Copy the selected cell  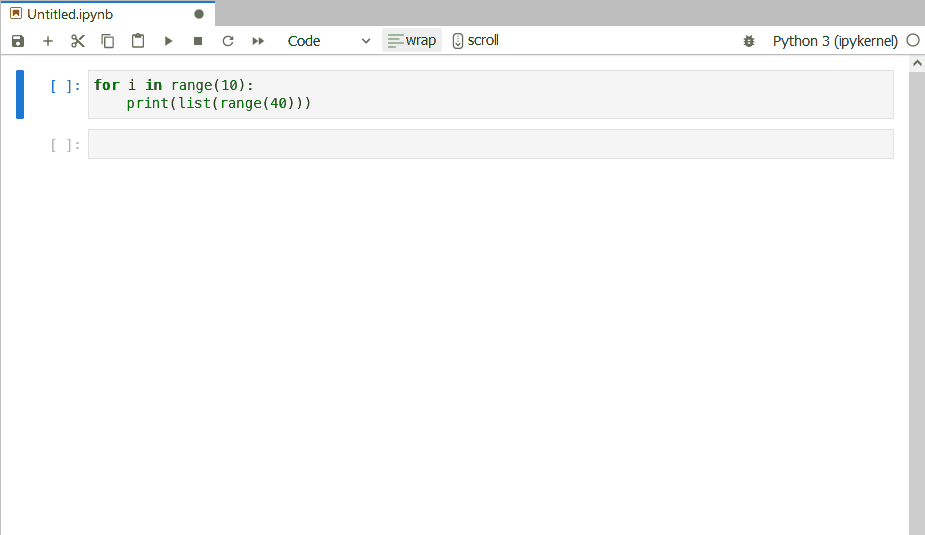pyautogui.click(x=107, y=41)
